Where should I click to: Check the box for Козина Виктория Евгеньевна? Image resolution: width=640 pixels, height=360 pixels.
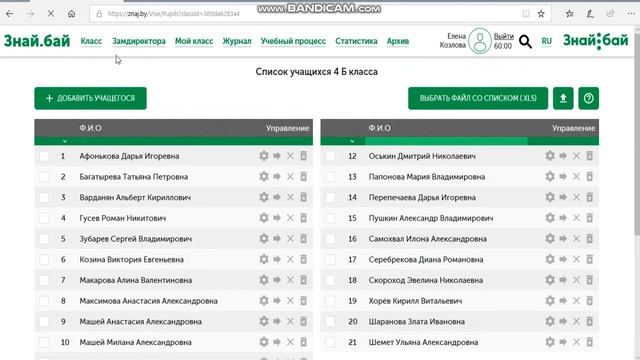44,260
